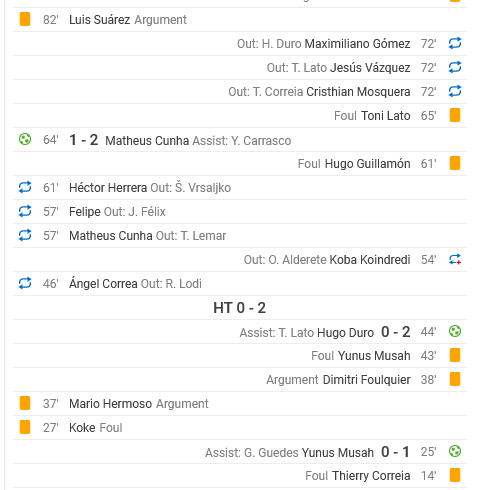The height and width of the screenshot is (490, 482).
Task: Click yellow card icon for Toni Lato
Action: 455,115
